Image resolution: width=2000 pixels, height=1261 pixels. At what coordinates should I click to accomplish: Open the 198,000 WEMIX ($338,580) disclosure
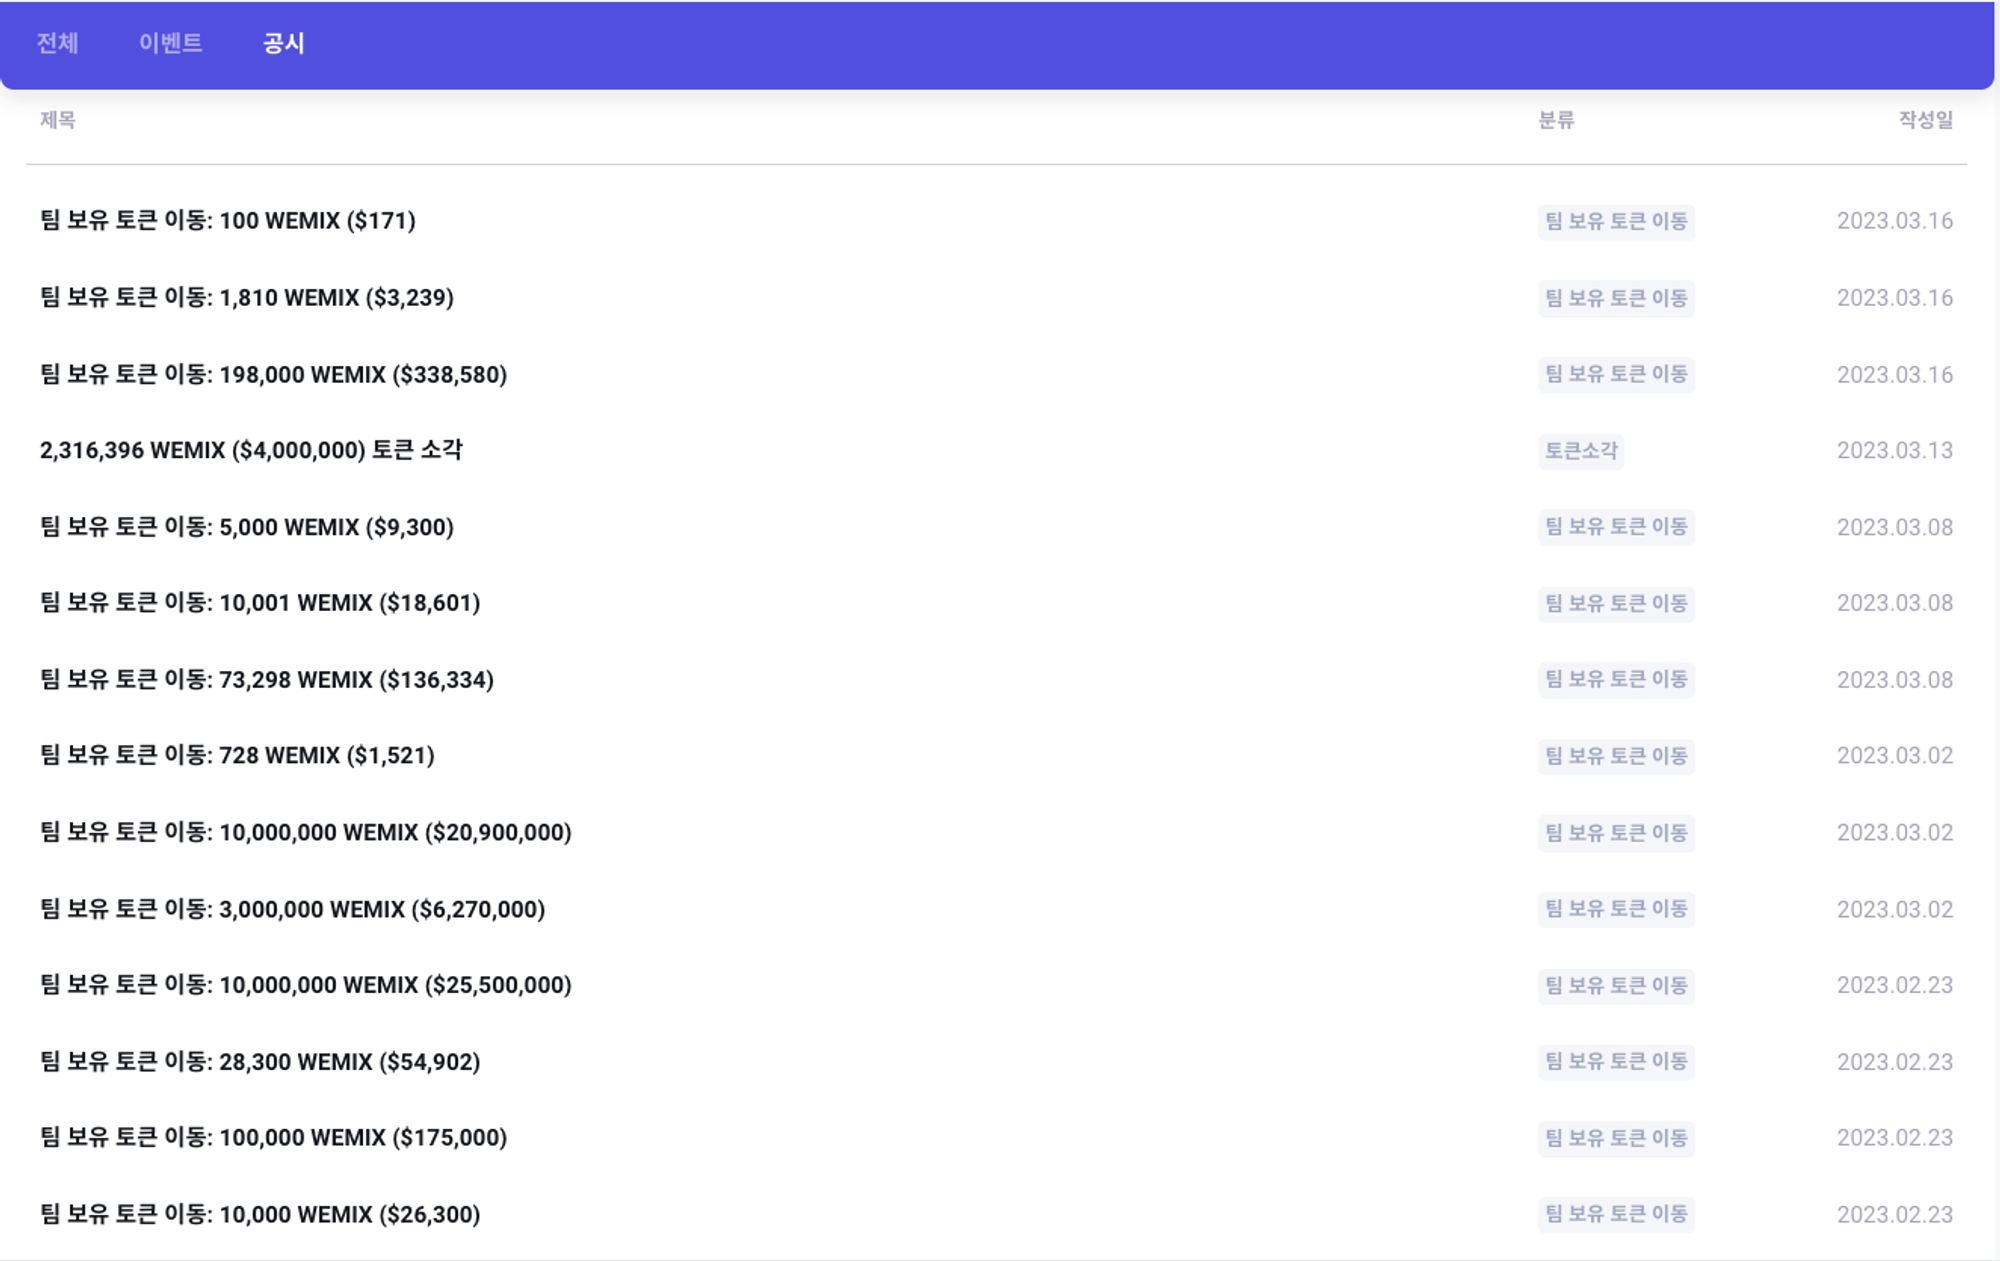pos(273,375)
